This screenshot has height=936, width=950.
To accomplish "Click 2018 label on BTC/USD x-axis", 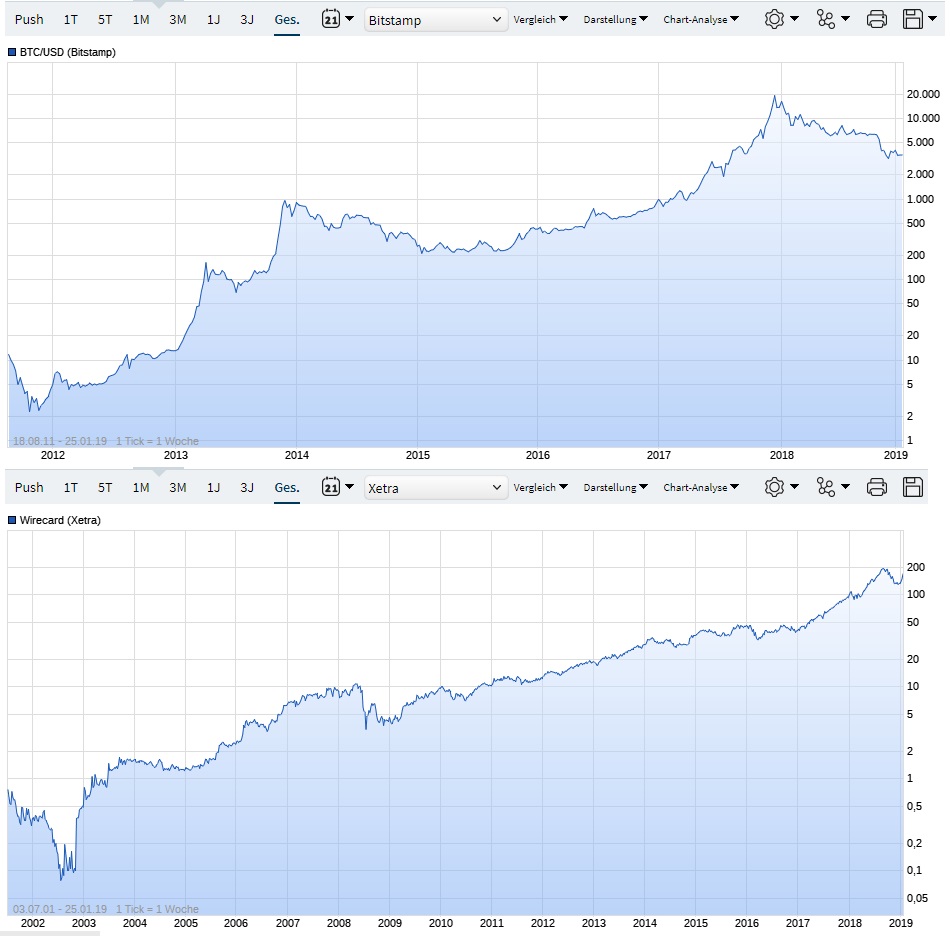I will (x=781, y=455).
